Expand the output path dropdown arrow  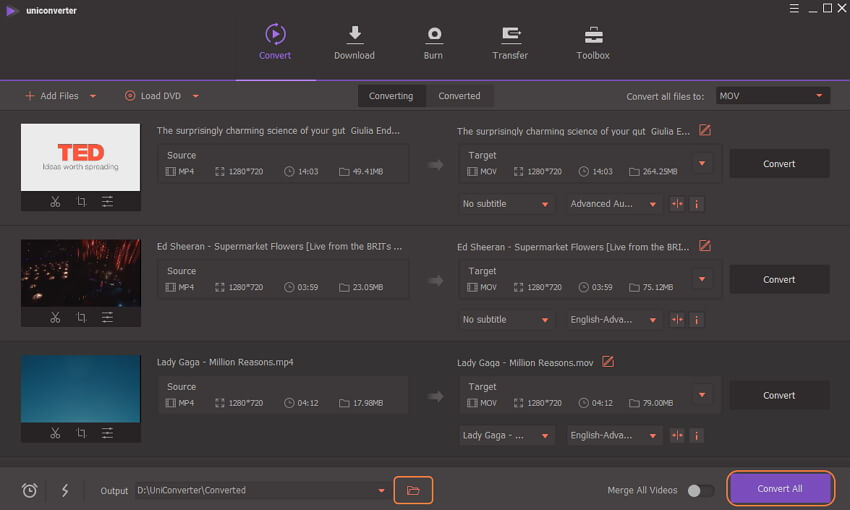382,490
